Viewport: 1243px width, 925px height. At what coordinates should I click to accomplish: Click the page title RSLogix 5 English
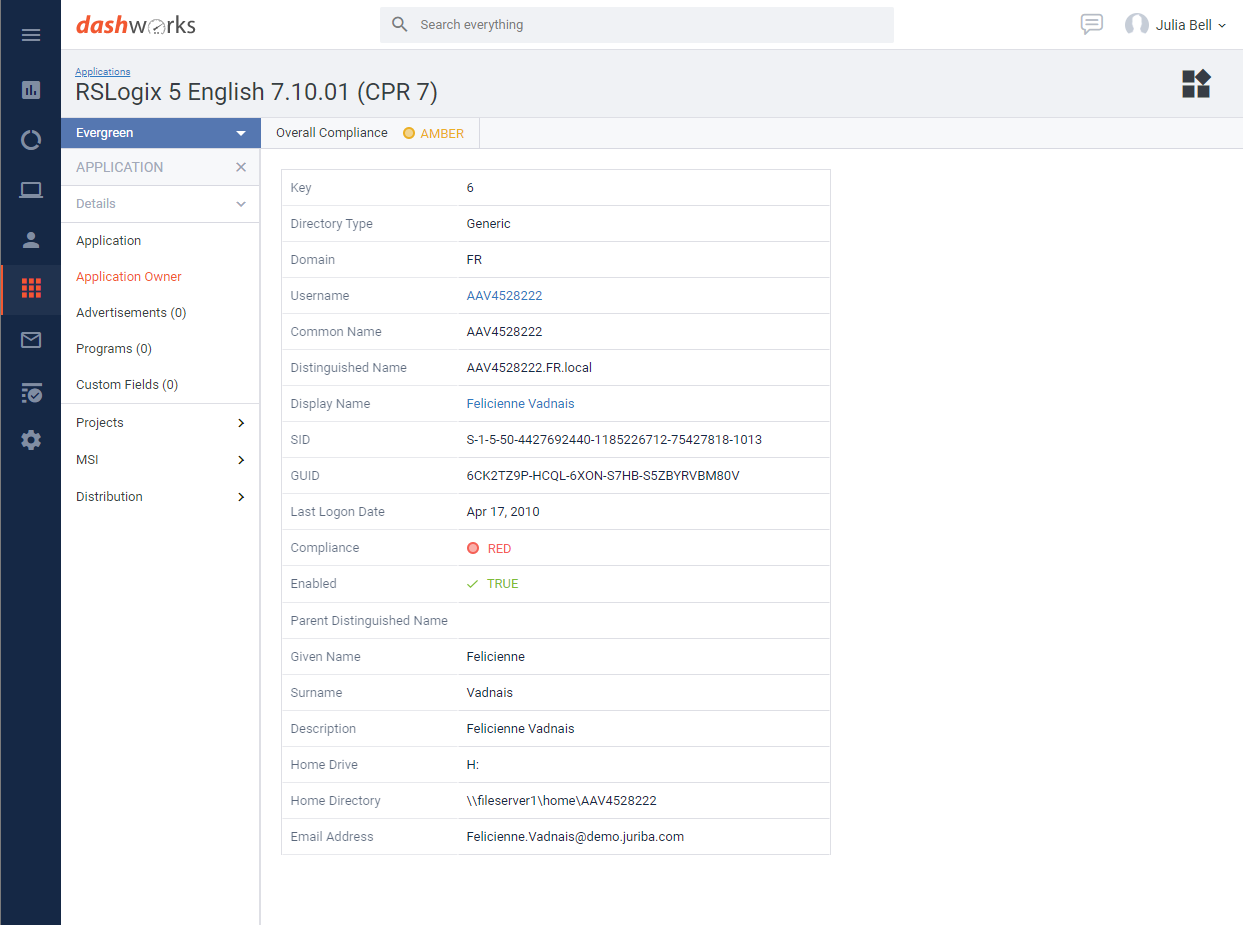257,92
